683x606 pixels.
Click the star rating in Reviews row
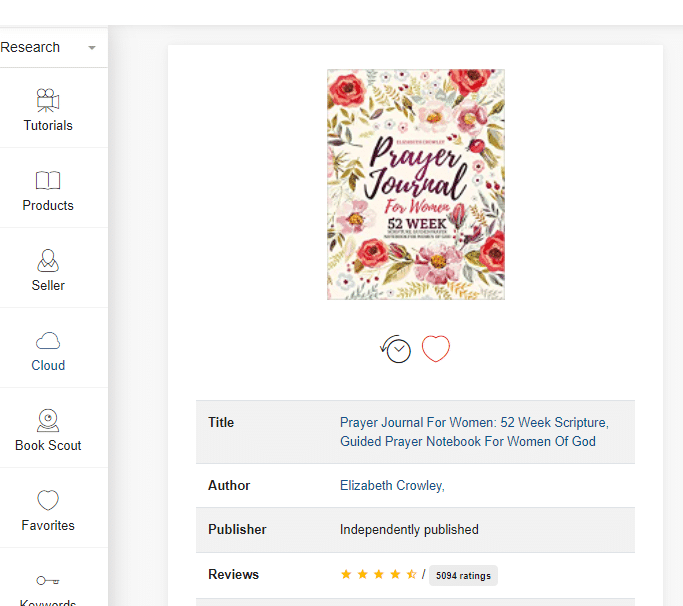[x=379, y=574]
